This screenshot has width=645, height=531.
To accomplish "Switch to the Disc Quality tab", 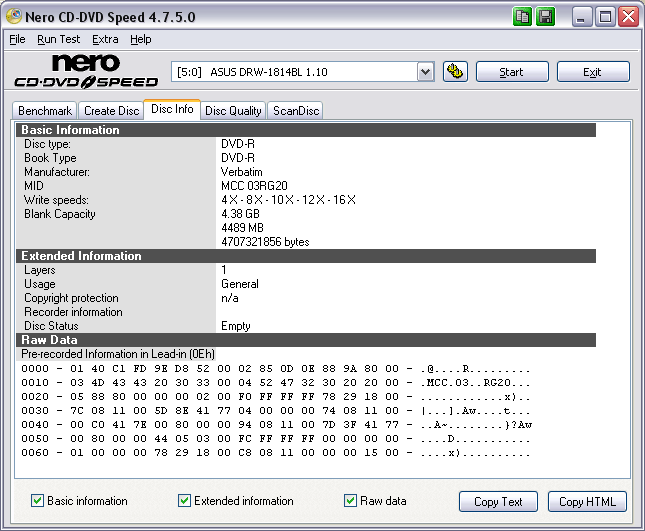I will tap(233, 111).
